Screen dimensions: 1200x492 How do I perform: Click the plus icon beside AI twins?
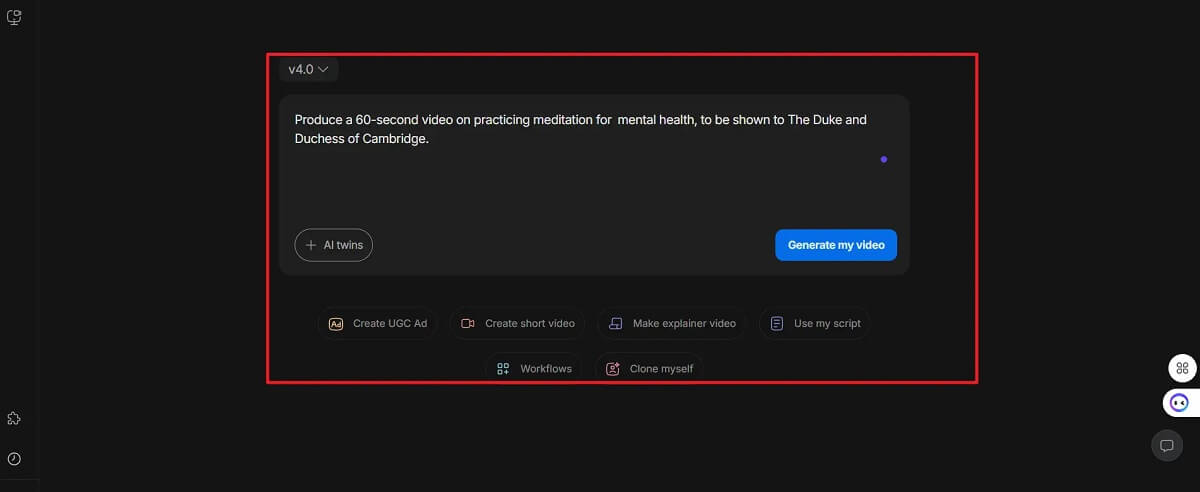tap(311, 245)
